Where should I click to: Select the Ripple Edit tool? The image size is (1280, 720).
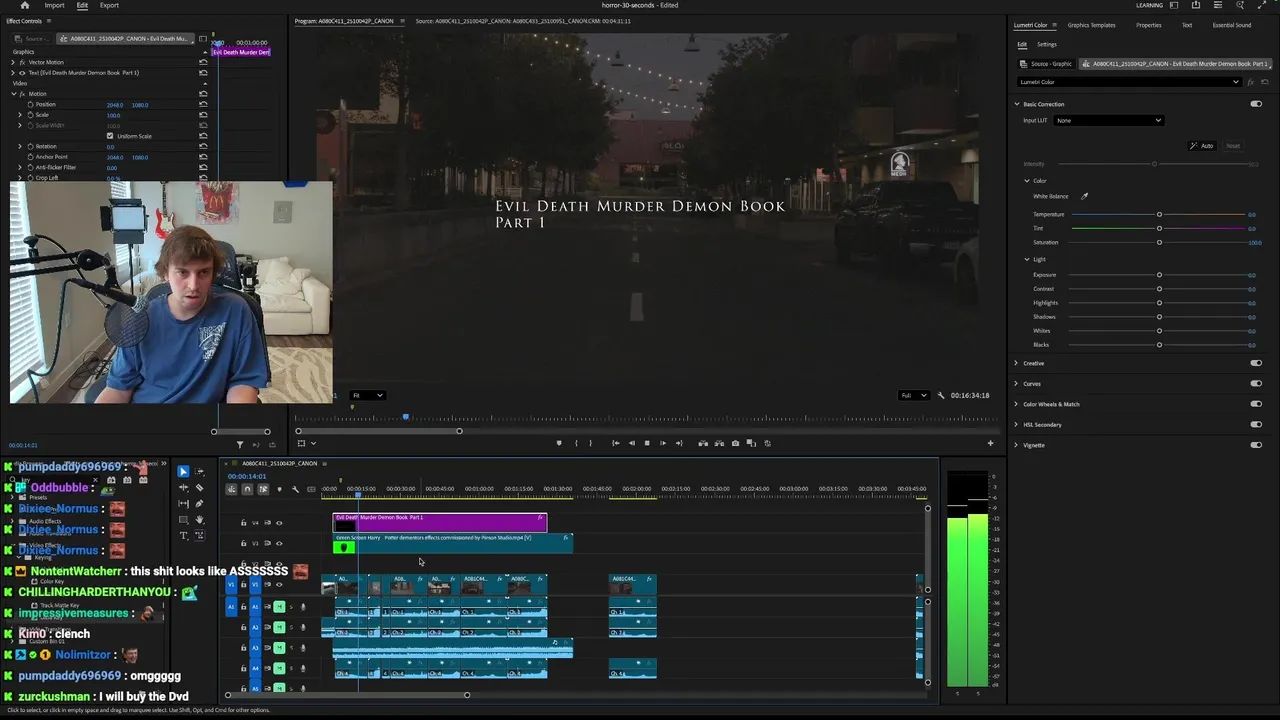tap(183, 487)
